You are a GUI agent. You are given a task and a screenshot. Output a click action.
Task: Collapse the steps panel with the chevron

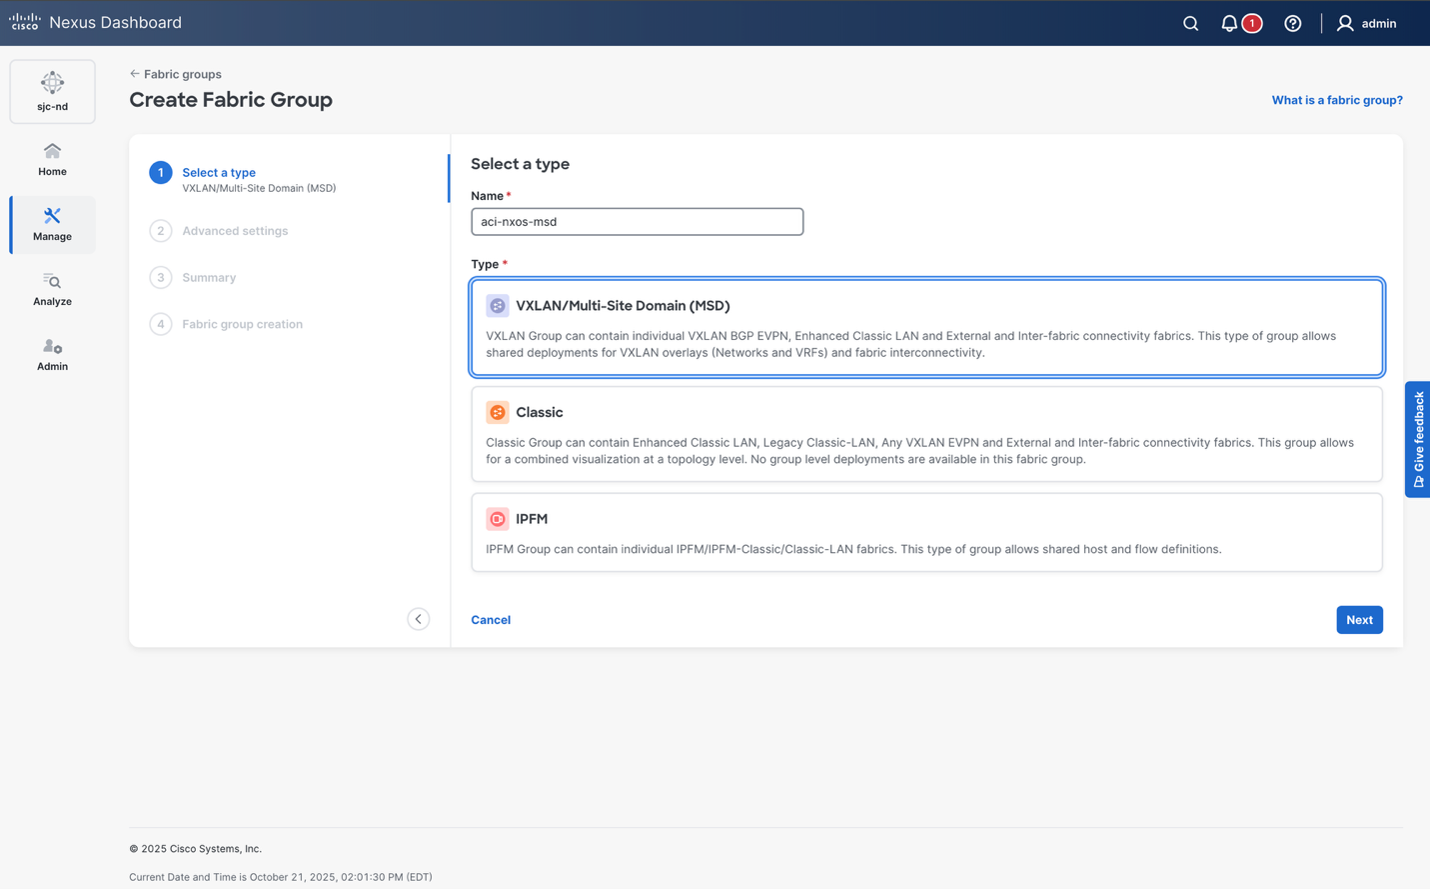(418, 619)
